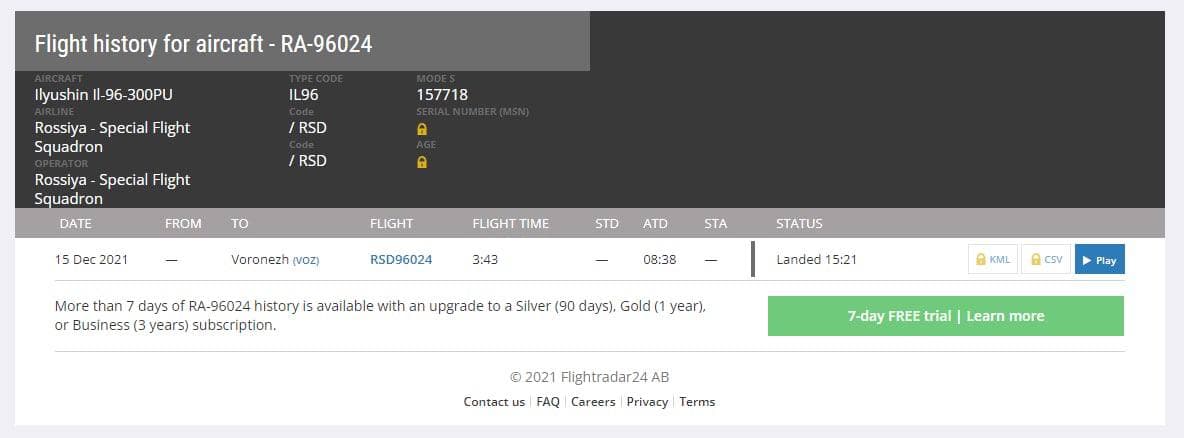Visit the Careers link in footer
Viewport: 1184px width, 438px height.
point(593,402)
